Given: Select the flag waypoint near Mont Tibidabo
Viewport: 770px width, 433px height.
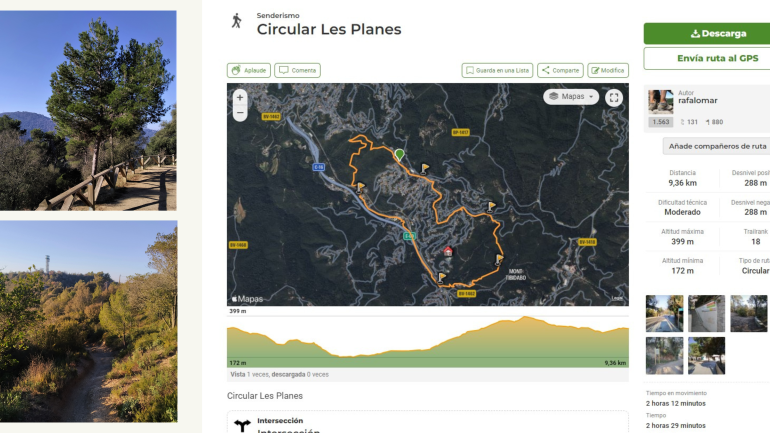Looking at the screenshot, I should tap(499, 259).
